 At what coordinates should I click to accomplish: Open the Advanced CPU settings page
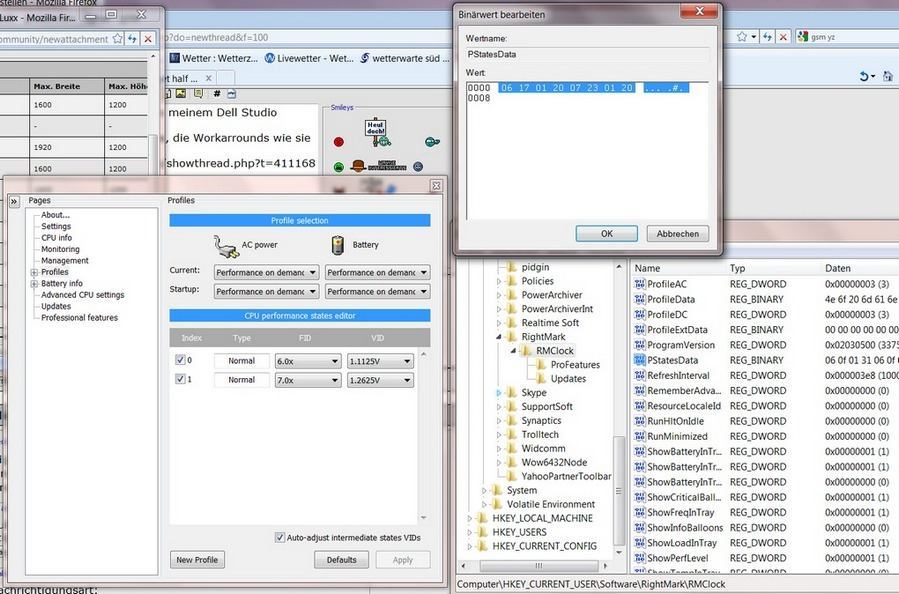(x=83, y=295)
